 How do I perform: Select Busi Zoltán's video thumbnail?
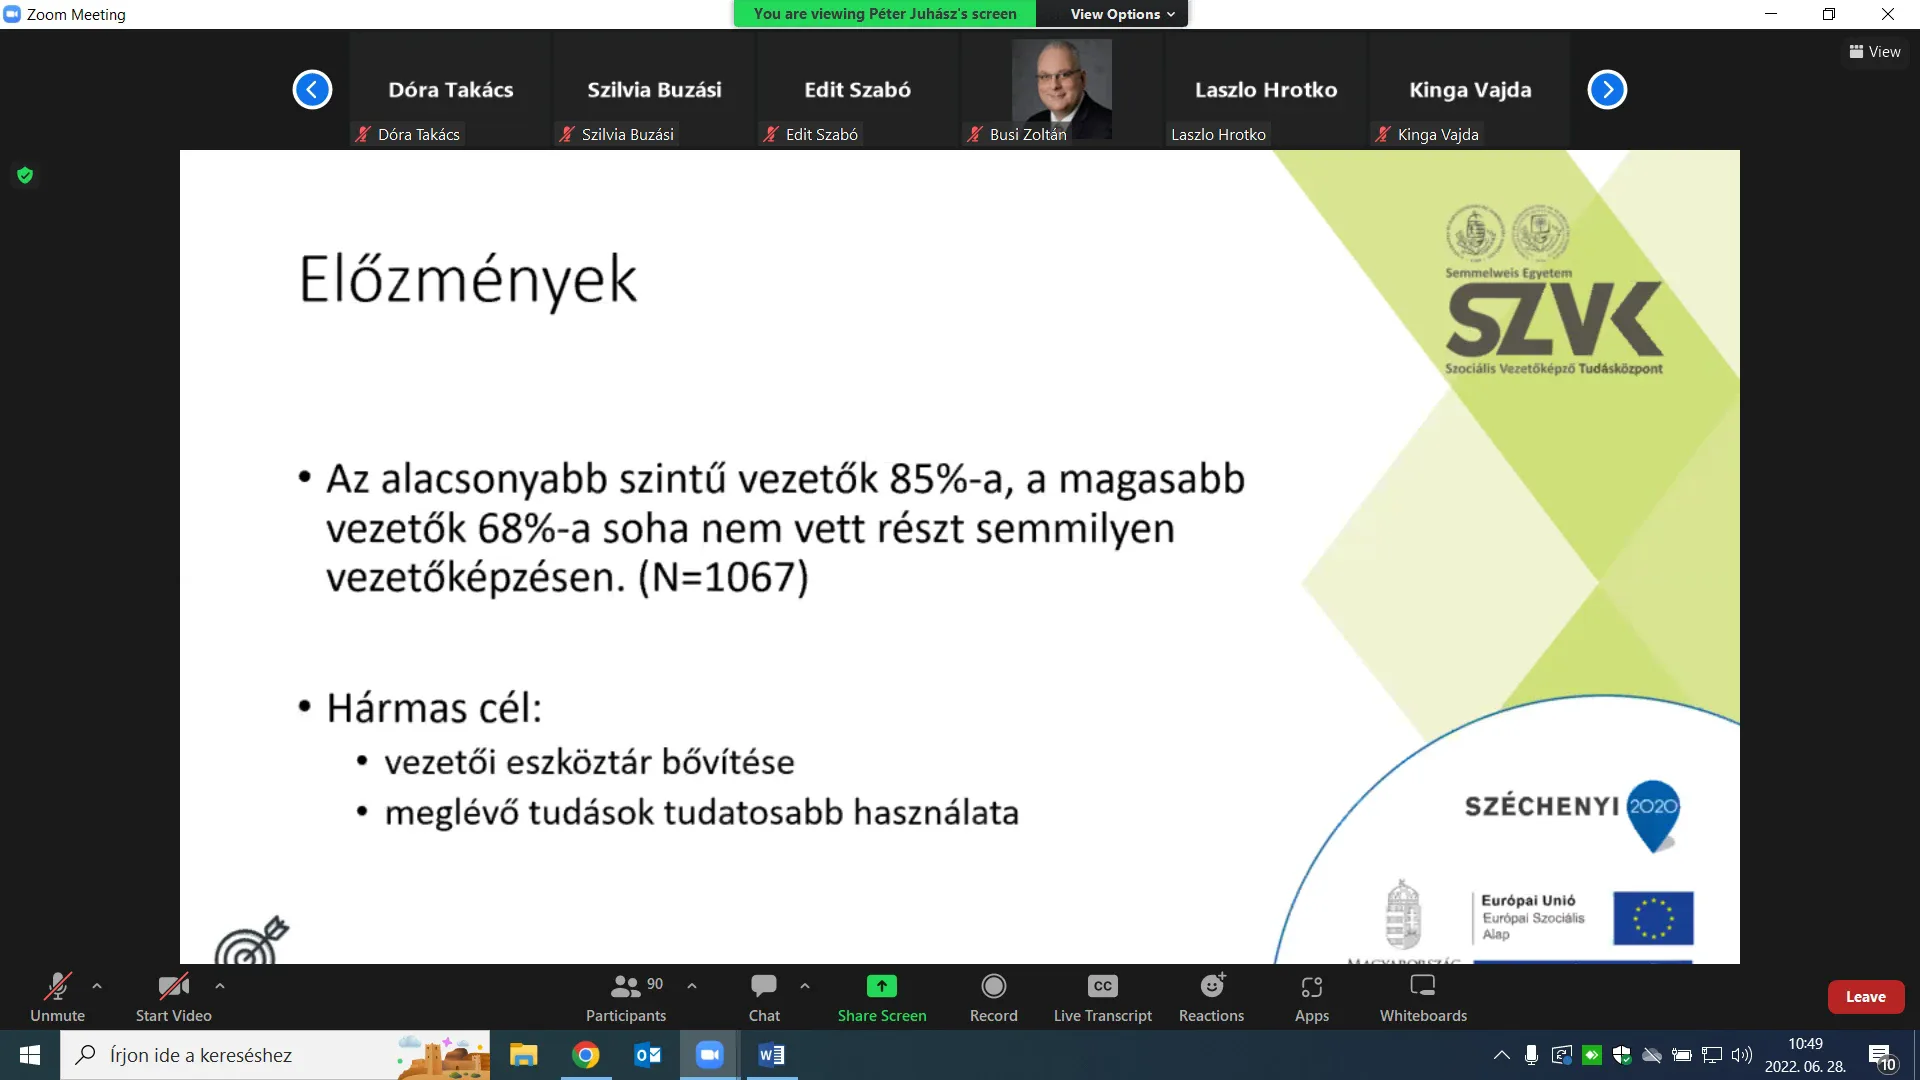click(1062, 90)
